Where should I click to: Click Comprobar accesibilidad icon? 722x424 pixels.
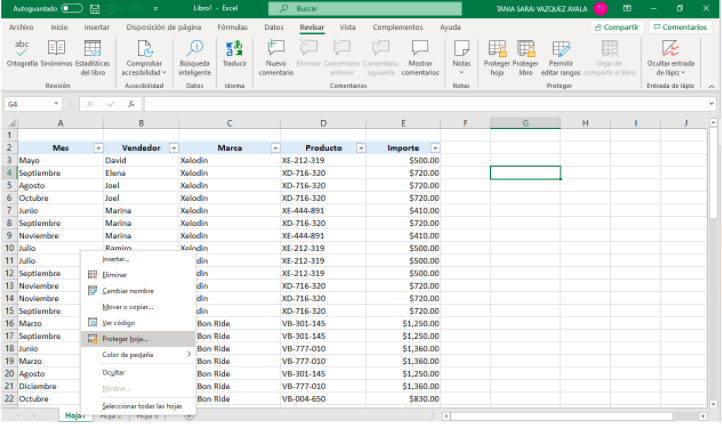[144, 58]
